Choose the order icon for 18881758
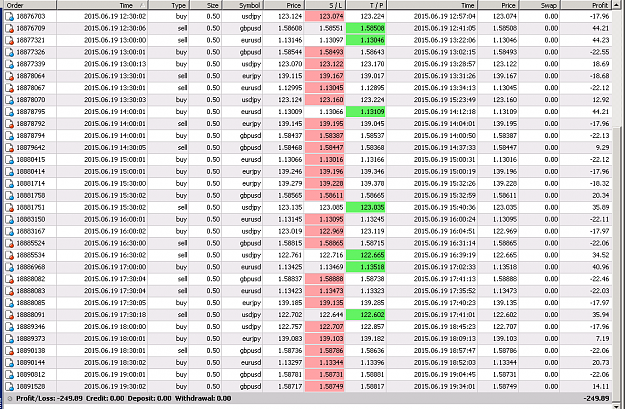Image resolution: width=625 pixels, height=409 pixels. [9, 196]
